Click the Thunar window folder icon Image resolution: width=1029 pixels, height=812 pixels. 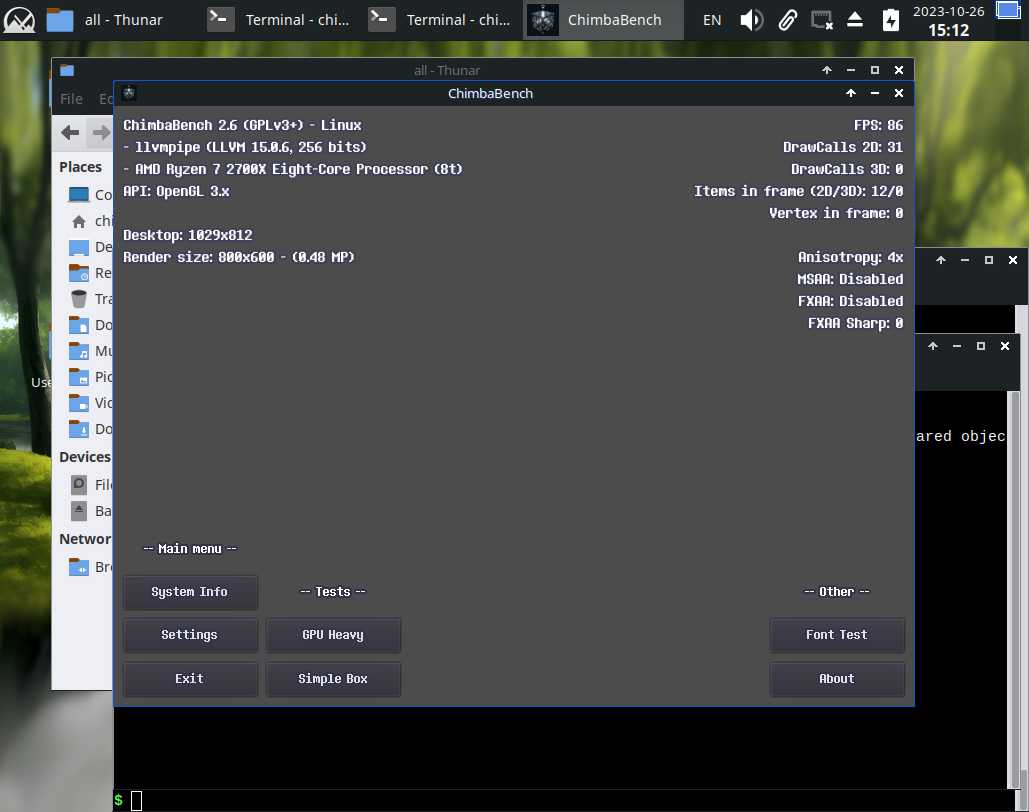click(67, 70)
